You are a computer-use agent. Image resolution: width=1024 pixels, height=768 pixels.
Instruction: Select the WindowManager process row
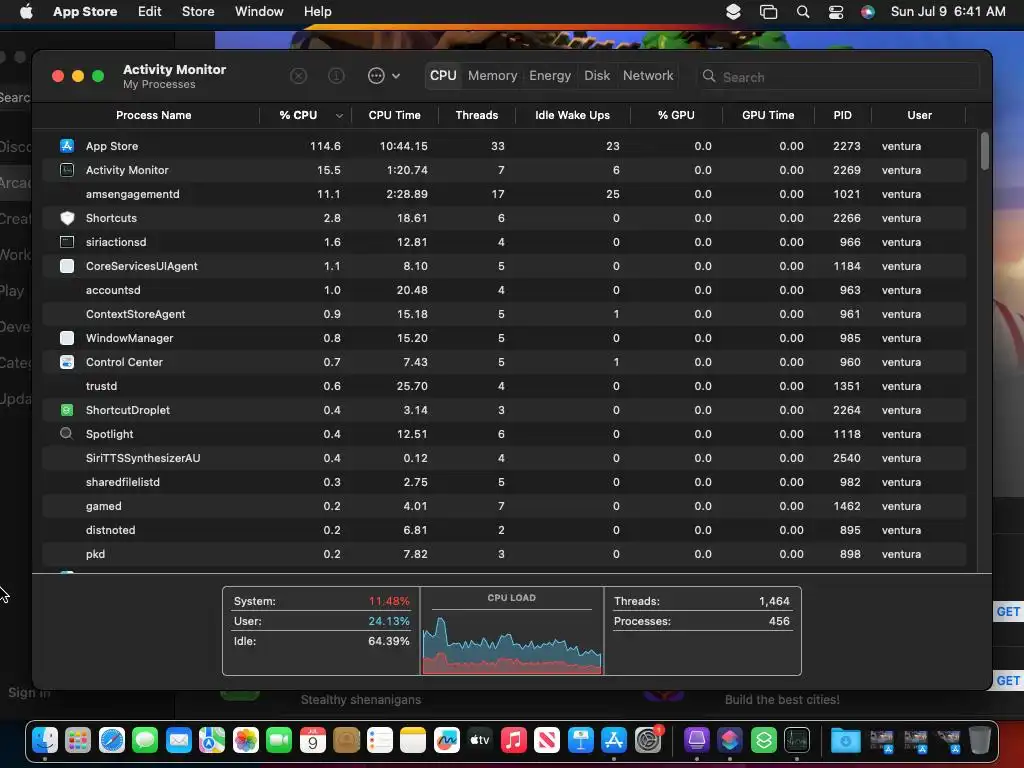click(504, 338)
